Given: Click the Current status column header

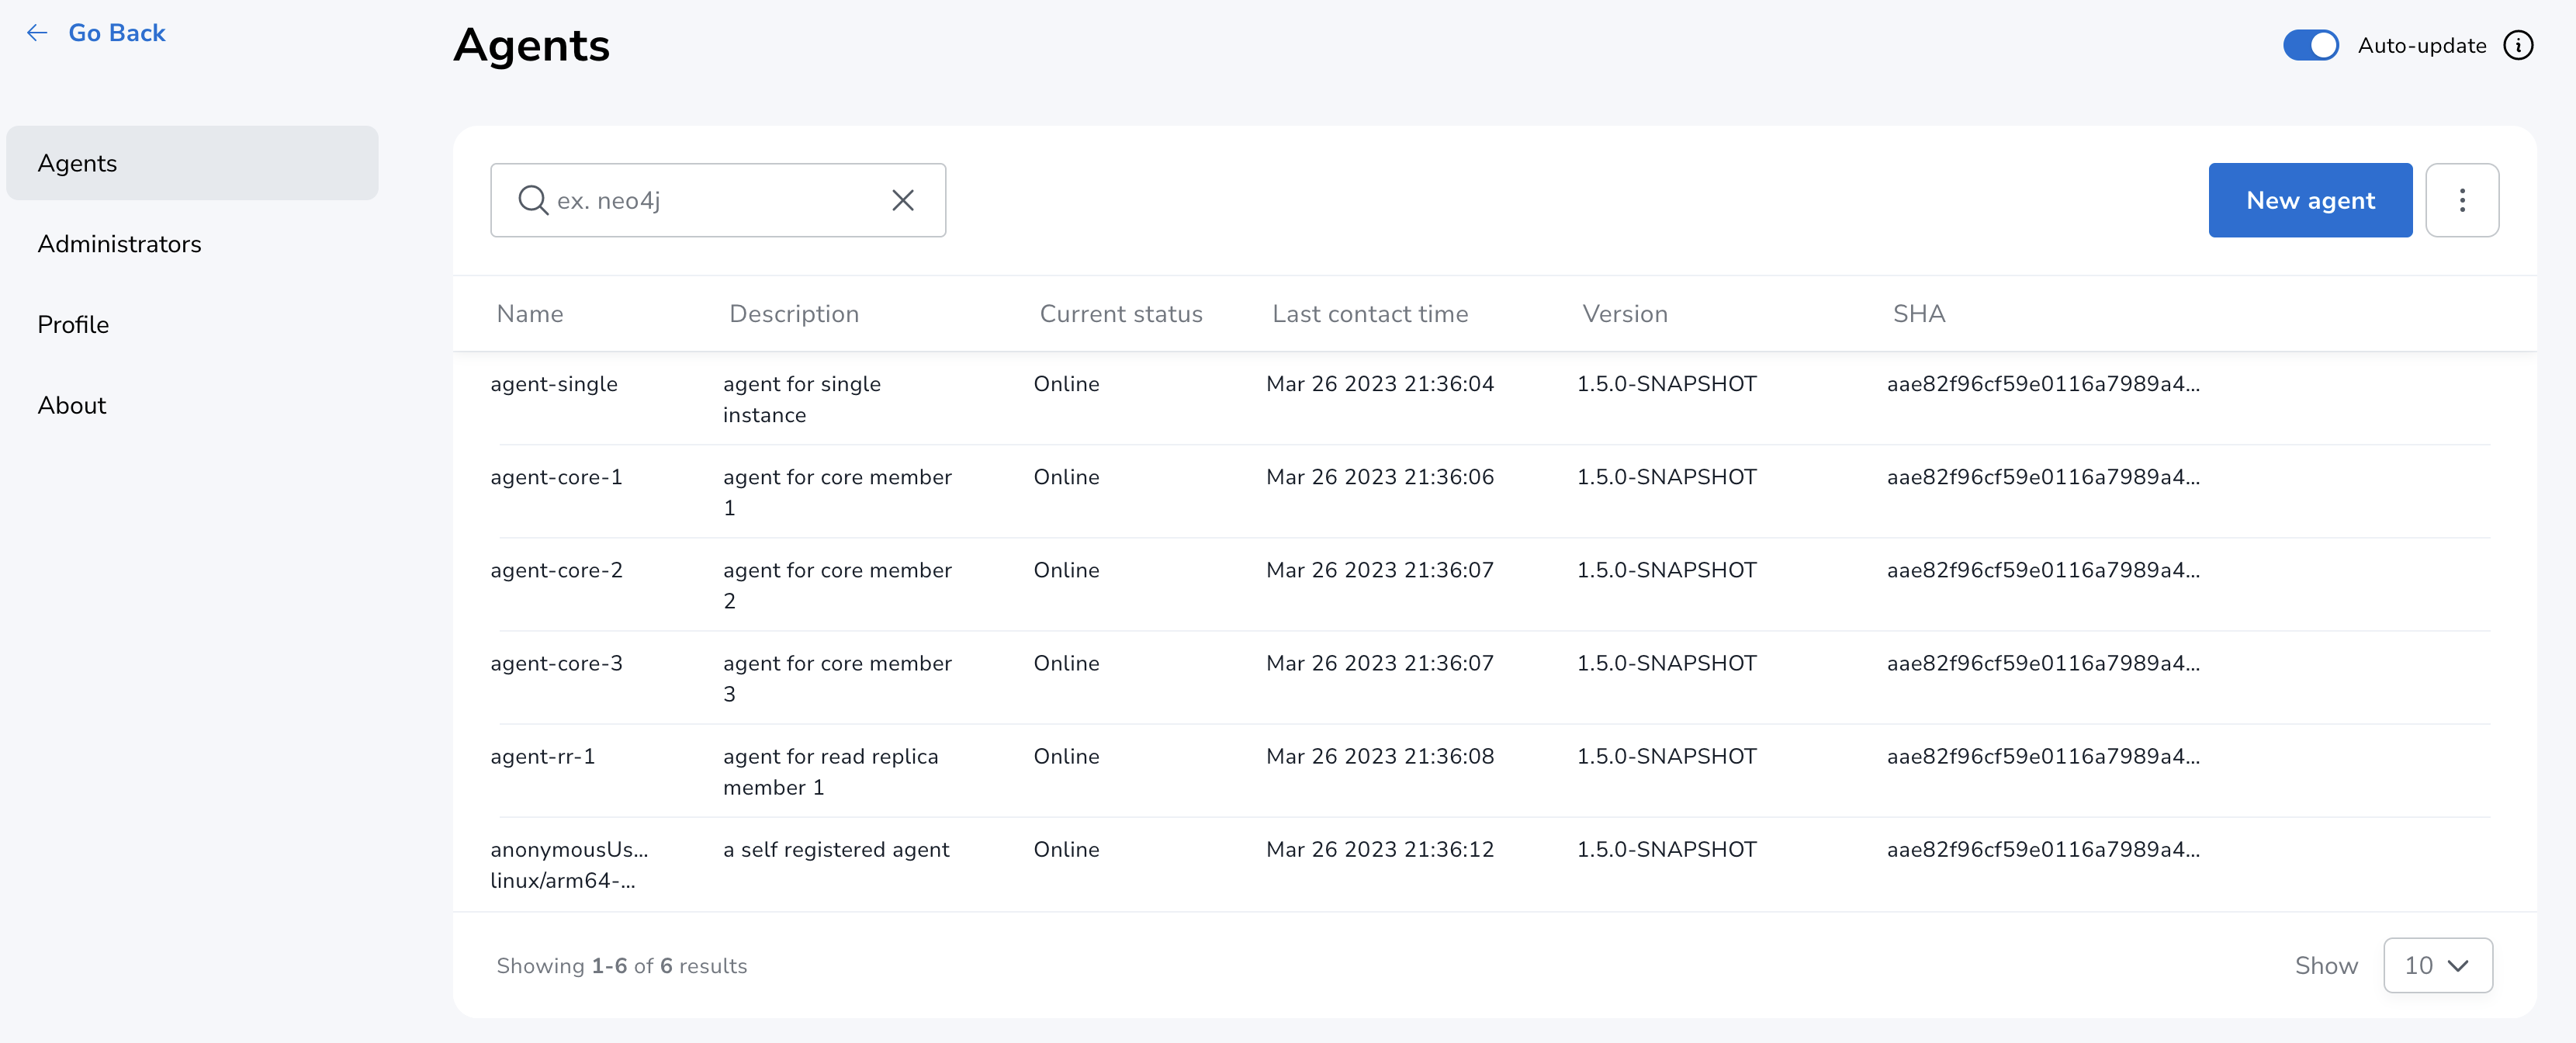Looking at the screenshot, I should pyautogui.click(x=1120, y=314).
